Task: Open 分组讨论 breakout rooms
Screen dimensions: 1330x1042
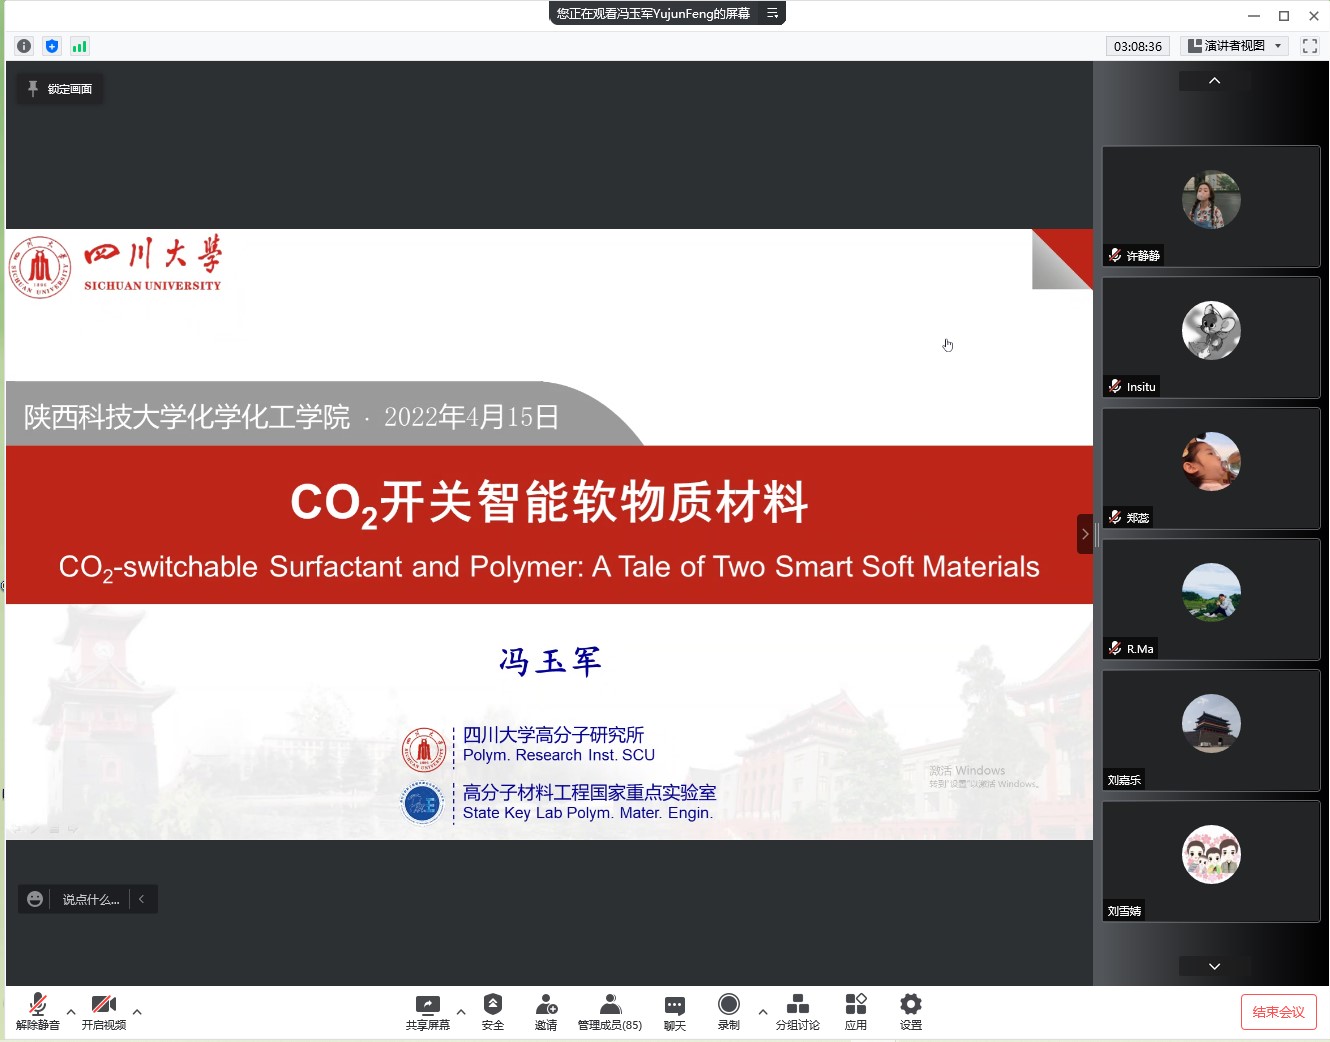Action: click(797, 1011)
